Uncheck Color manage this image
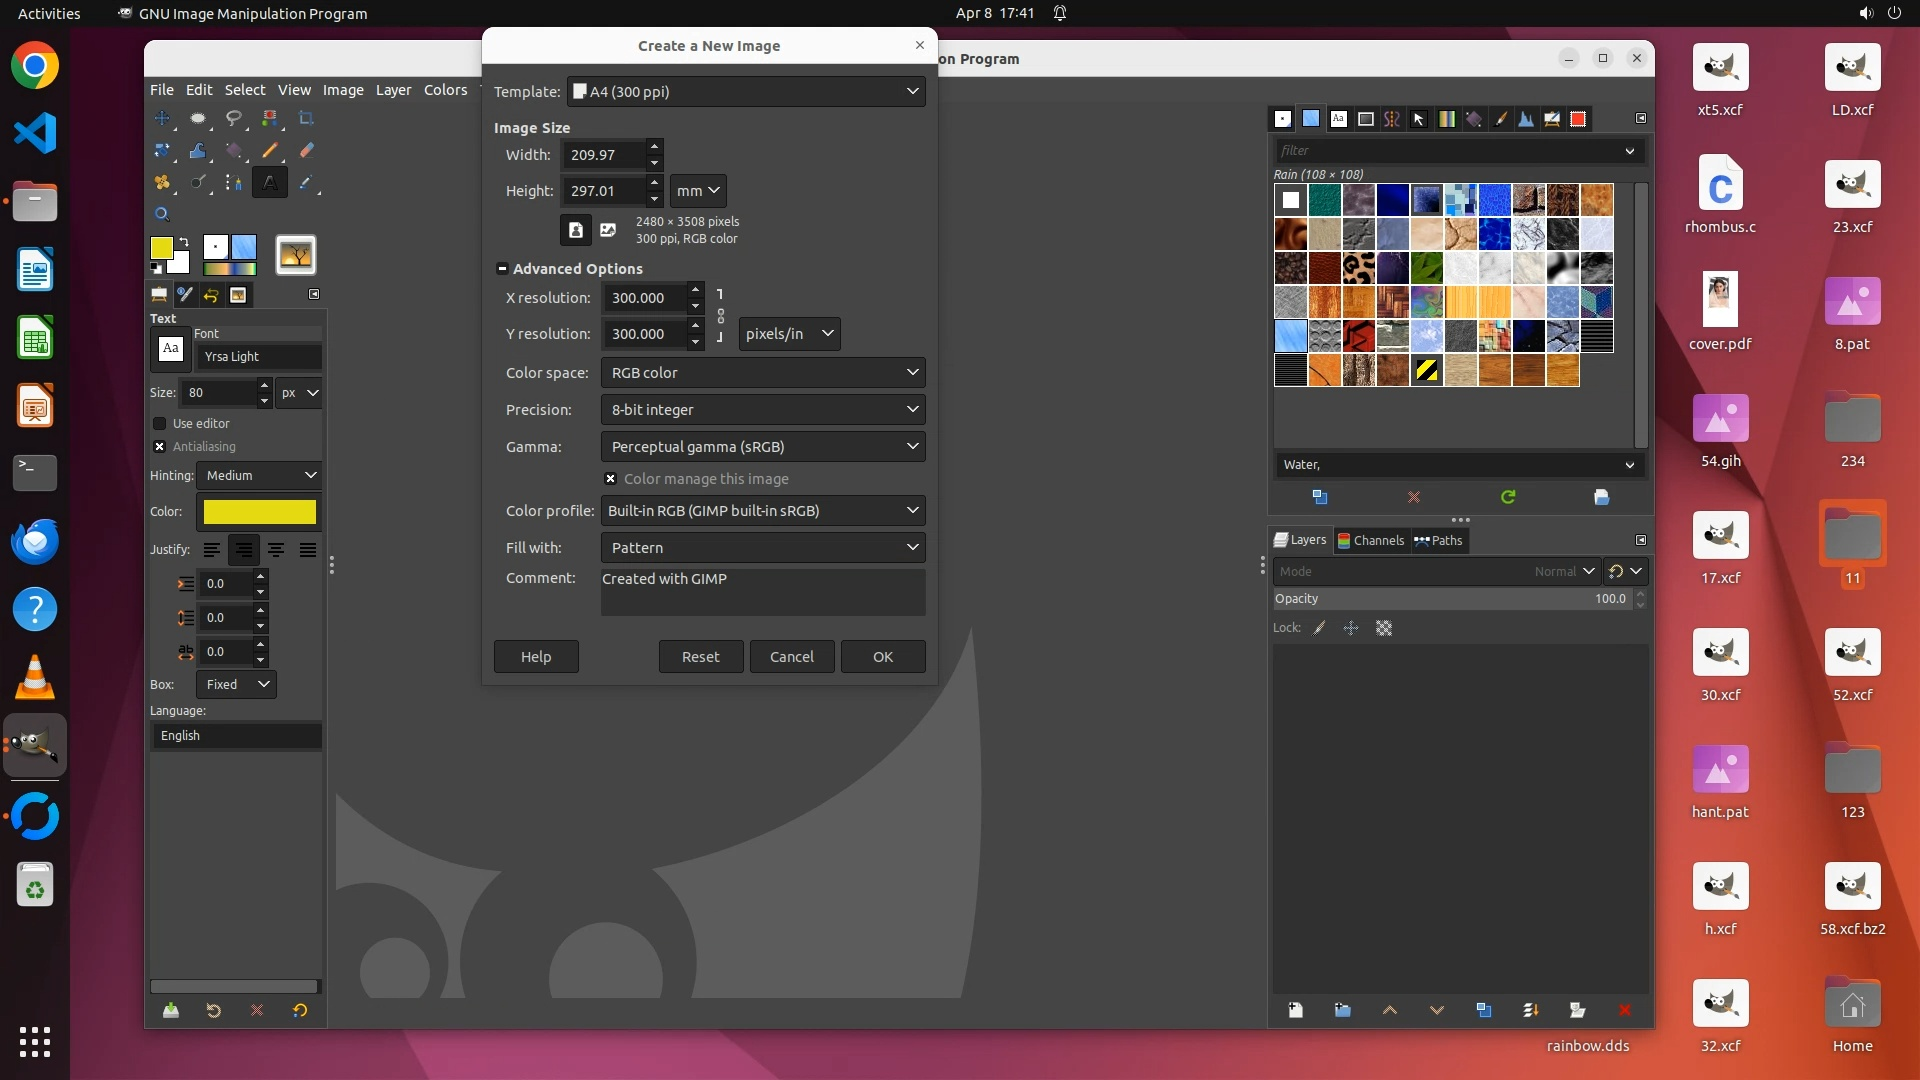The height and width of the screenshot is (1080, 1920). (611, 479)
